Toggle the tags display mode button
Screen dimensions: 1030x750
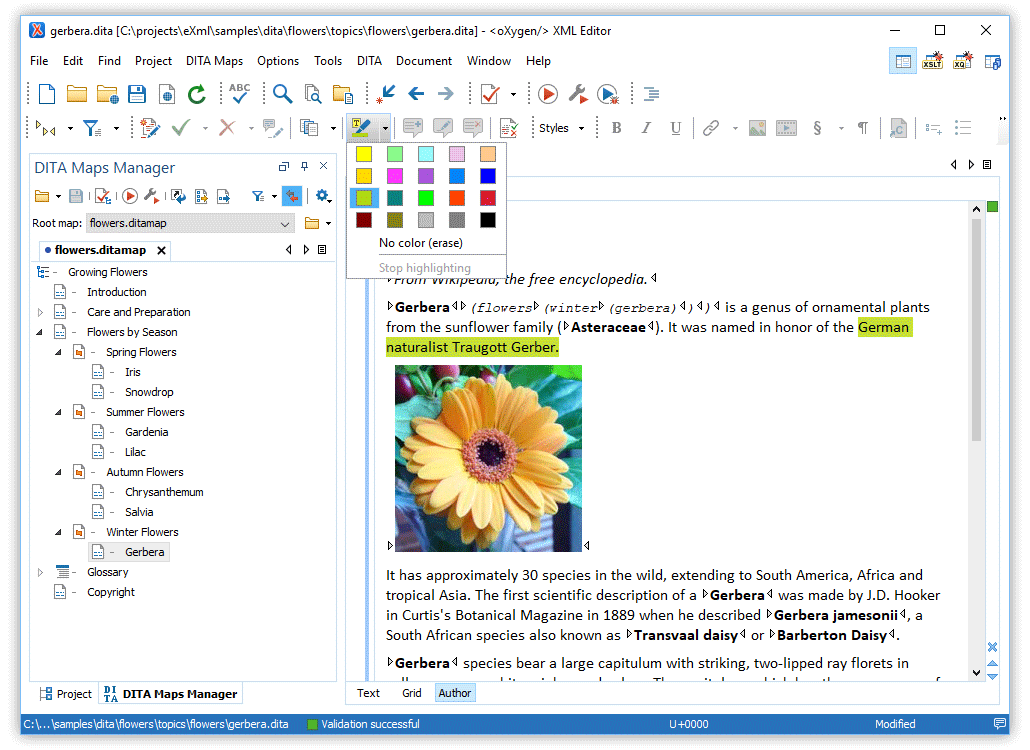coord(46,128)
